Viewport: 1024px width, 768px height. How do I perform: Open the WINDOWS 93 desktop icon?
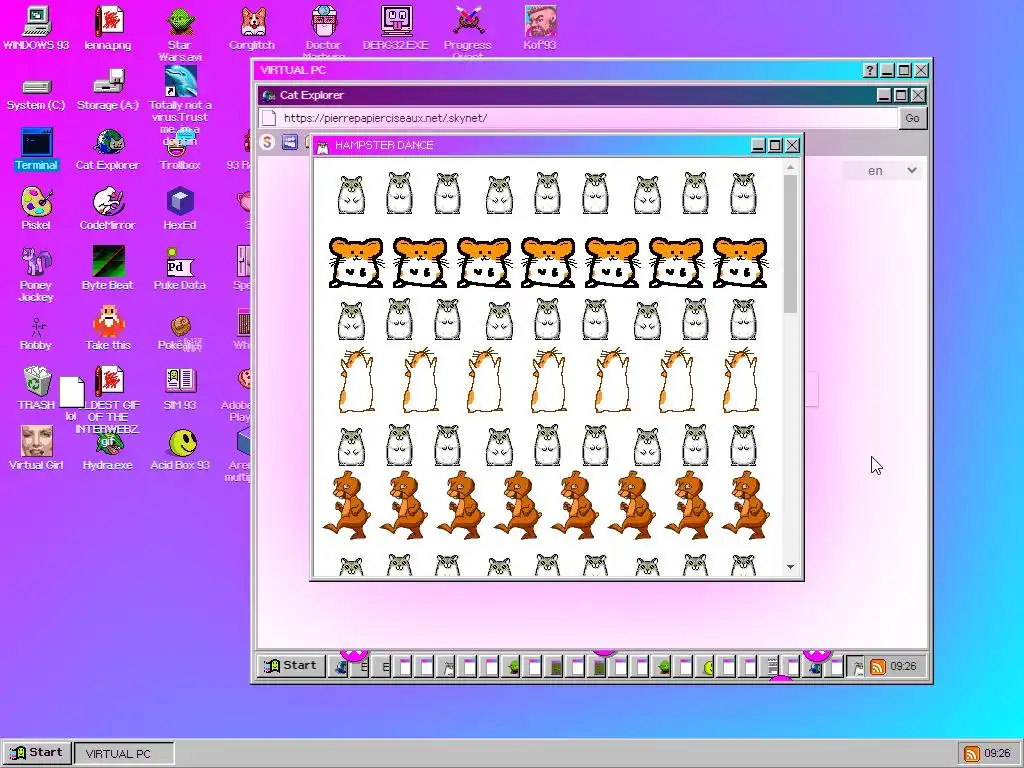[36, 22]
